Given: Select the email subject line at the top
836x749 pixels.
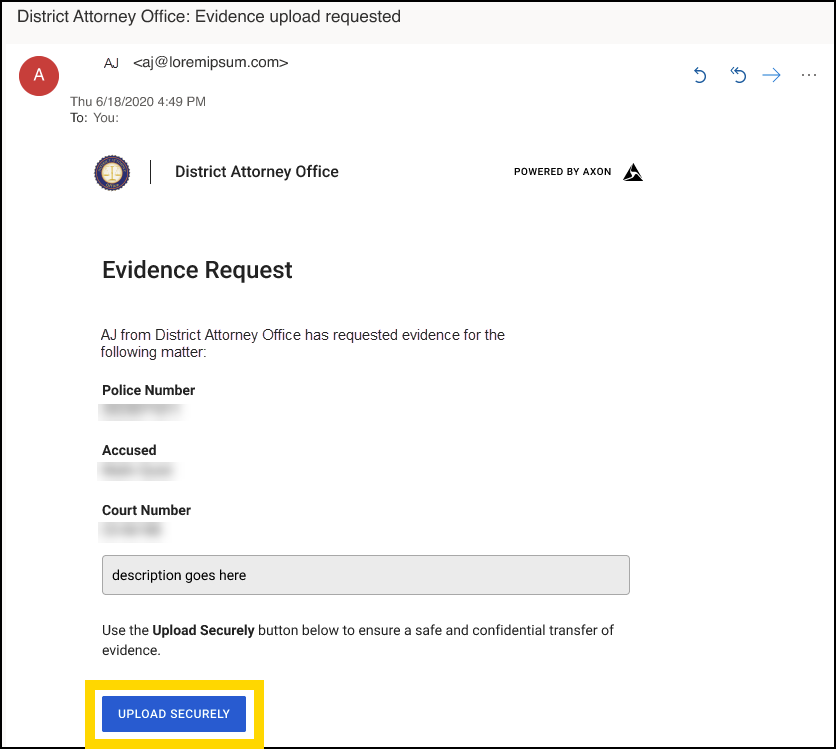Looking at the screenshot, I should coord(200,16).
